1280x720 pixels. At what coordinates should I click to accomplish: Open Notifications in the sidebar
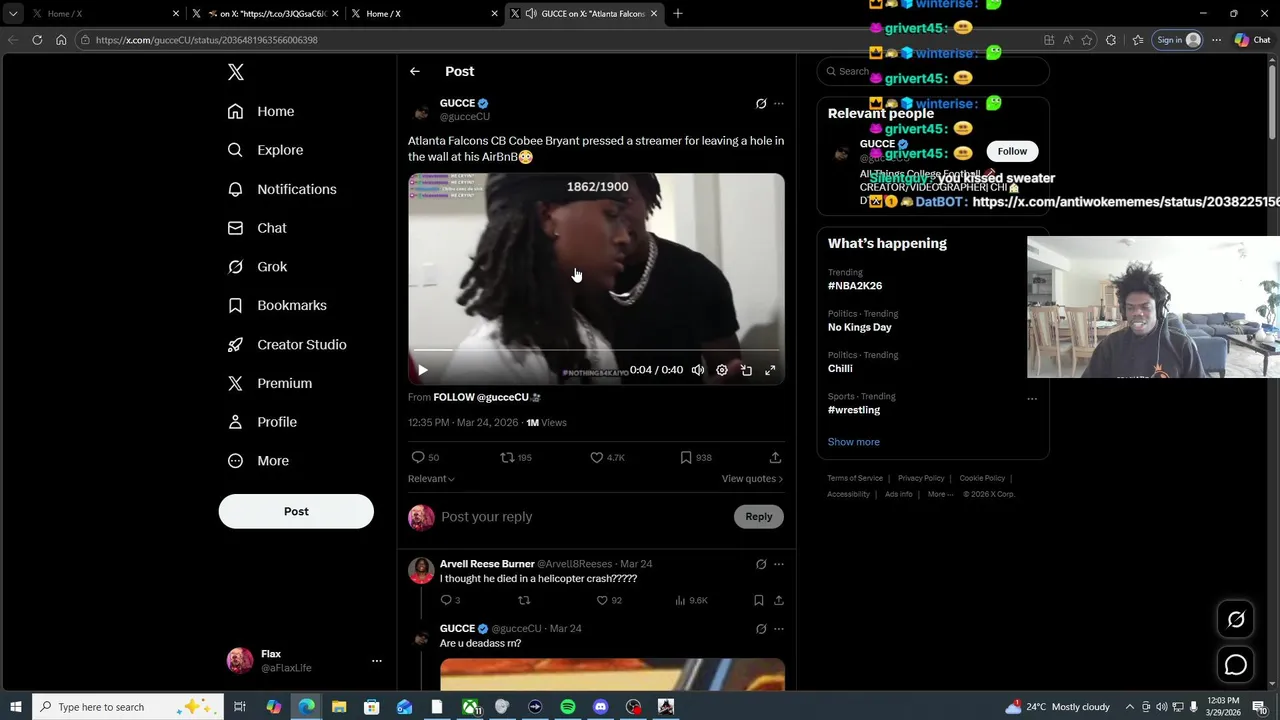click(282, 189)
